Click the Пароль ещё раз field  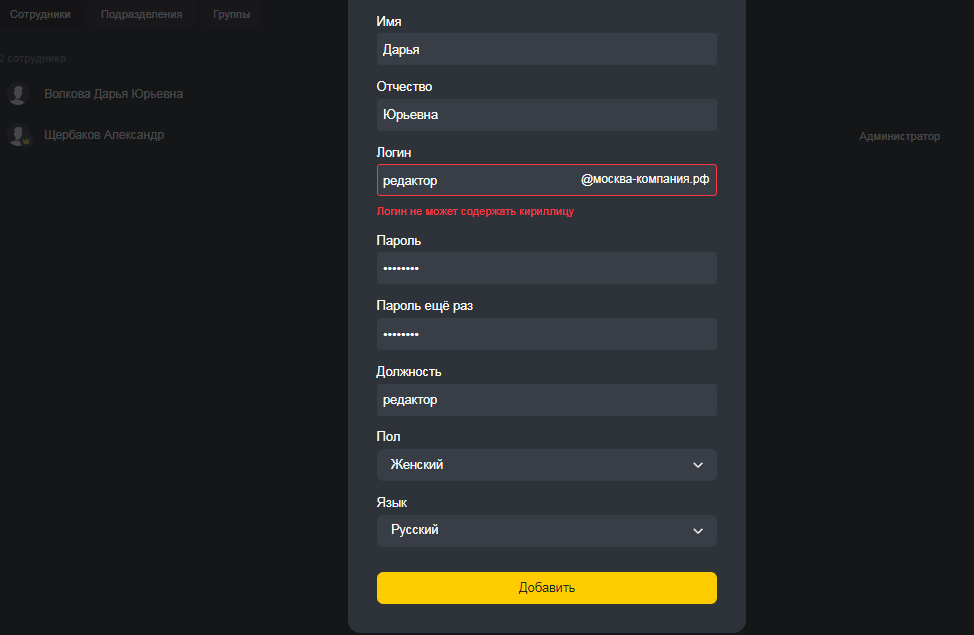[x=546, y=334]
